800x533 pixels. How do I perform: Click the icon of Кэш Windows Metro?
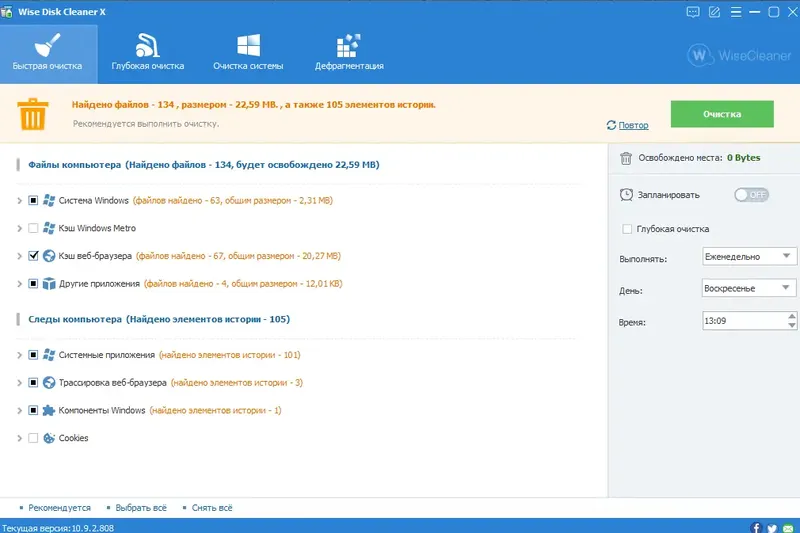tap(49, 228)
